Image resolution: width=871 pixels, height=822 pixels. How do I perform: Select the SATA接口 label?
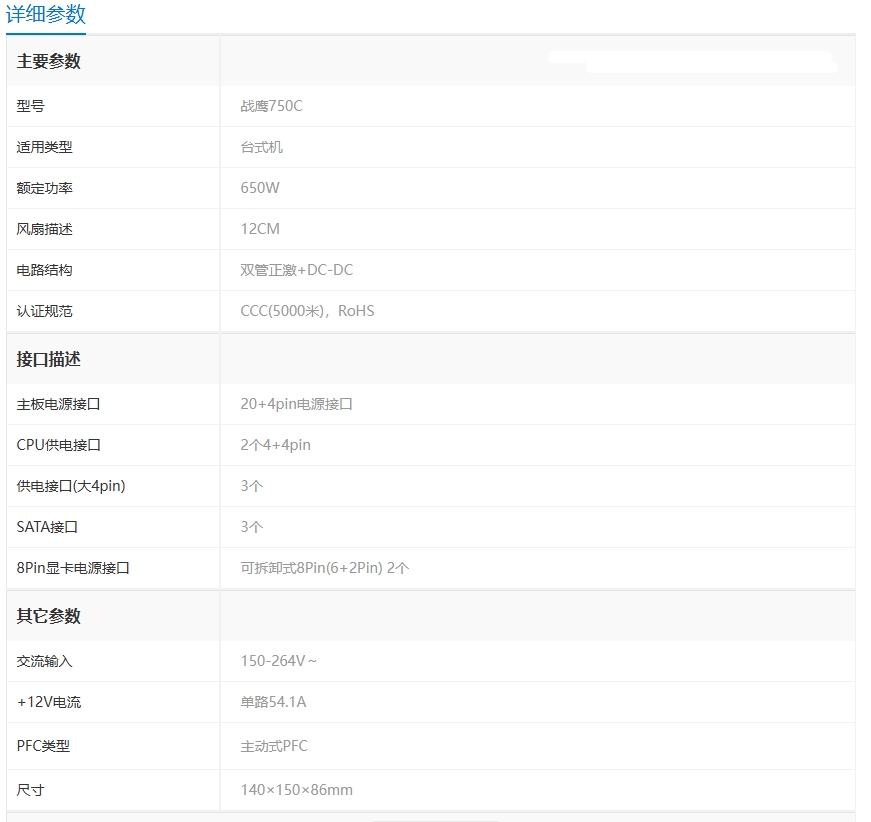pyautogui.click(x=47, y=527)
